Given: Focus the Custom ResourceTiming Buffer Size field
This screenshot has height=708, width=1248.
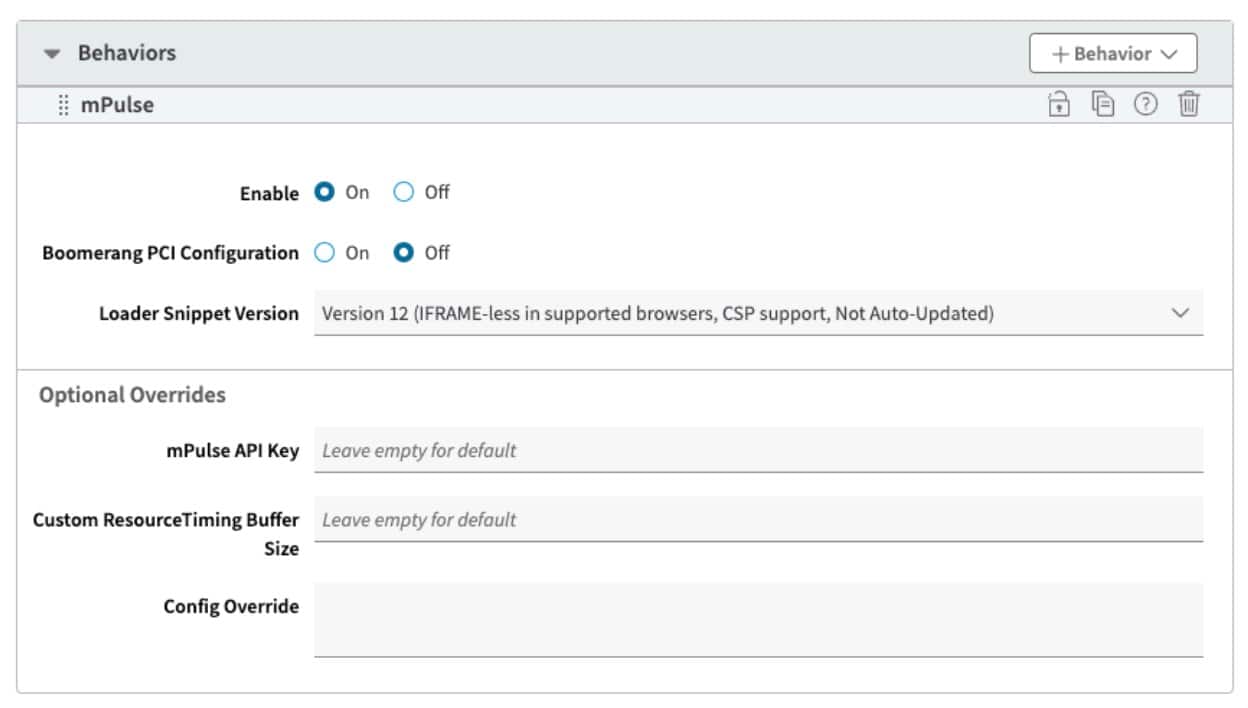Looking at the screenshot, I should (x=758, y=520).
